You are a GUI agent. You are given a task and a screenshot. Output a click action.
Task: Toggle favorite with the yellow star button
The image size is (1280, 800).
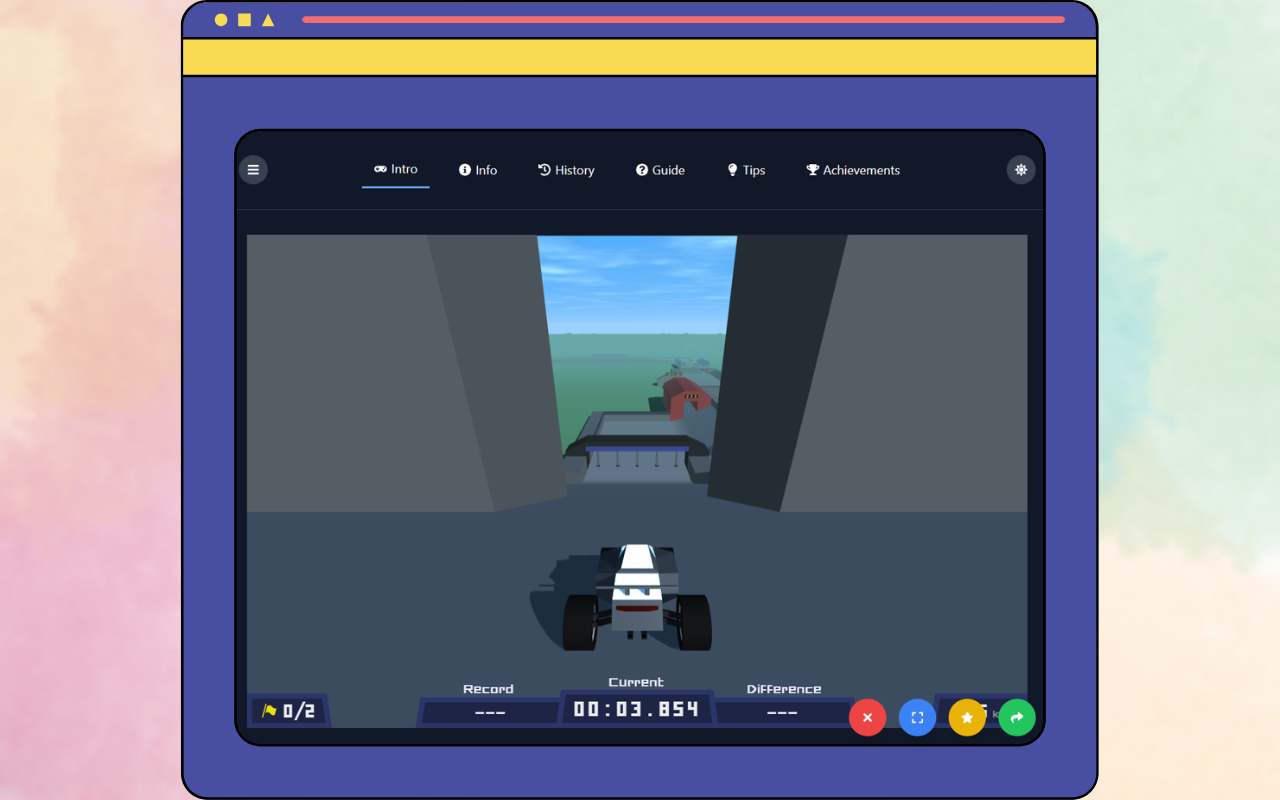click(x=967, y=717)
